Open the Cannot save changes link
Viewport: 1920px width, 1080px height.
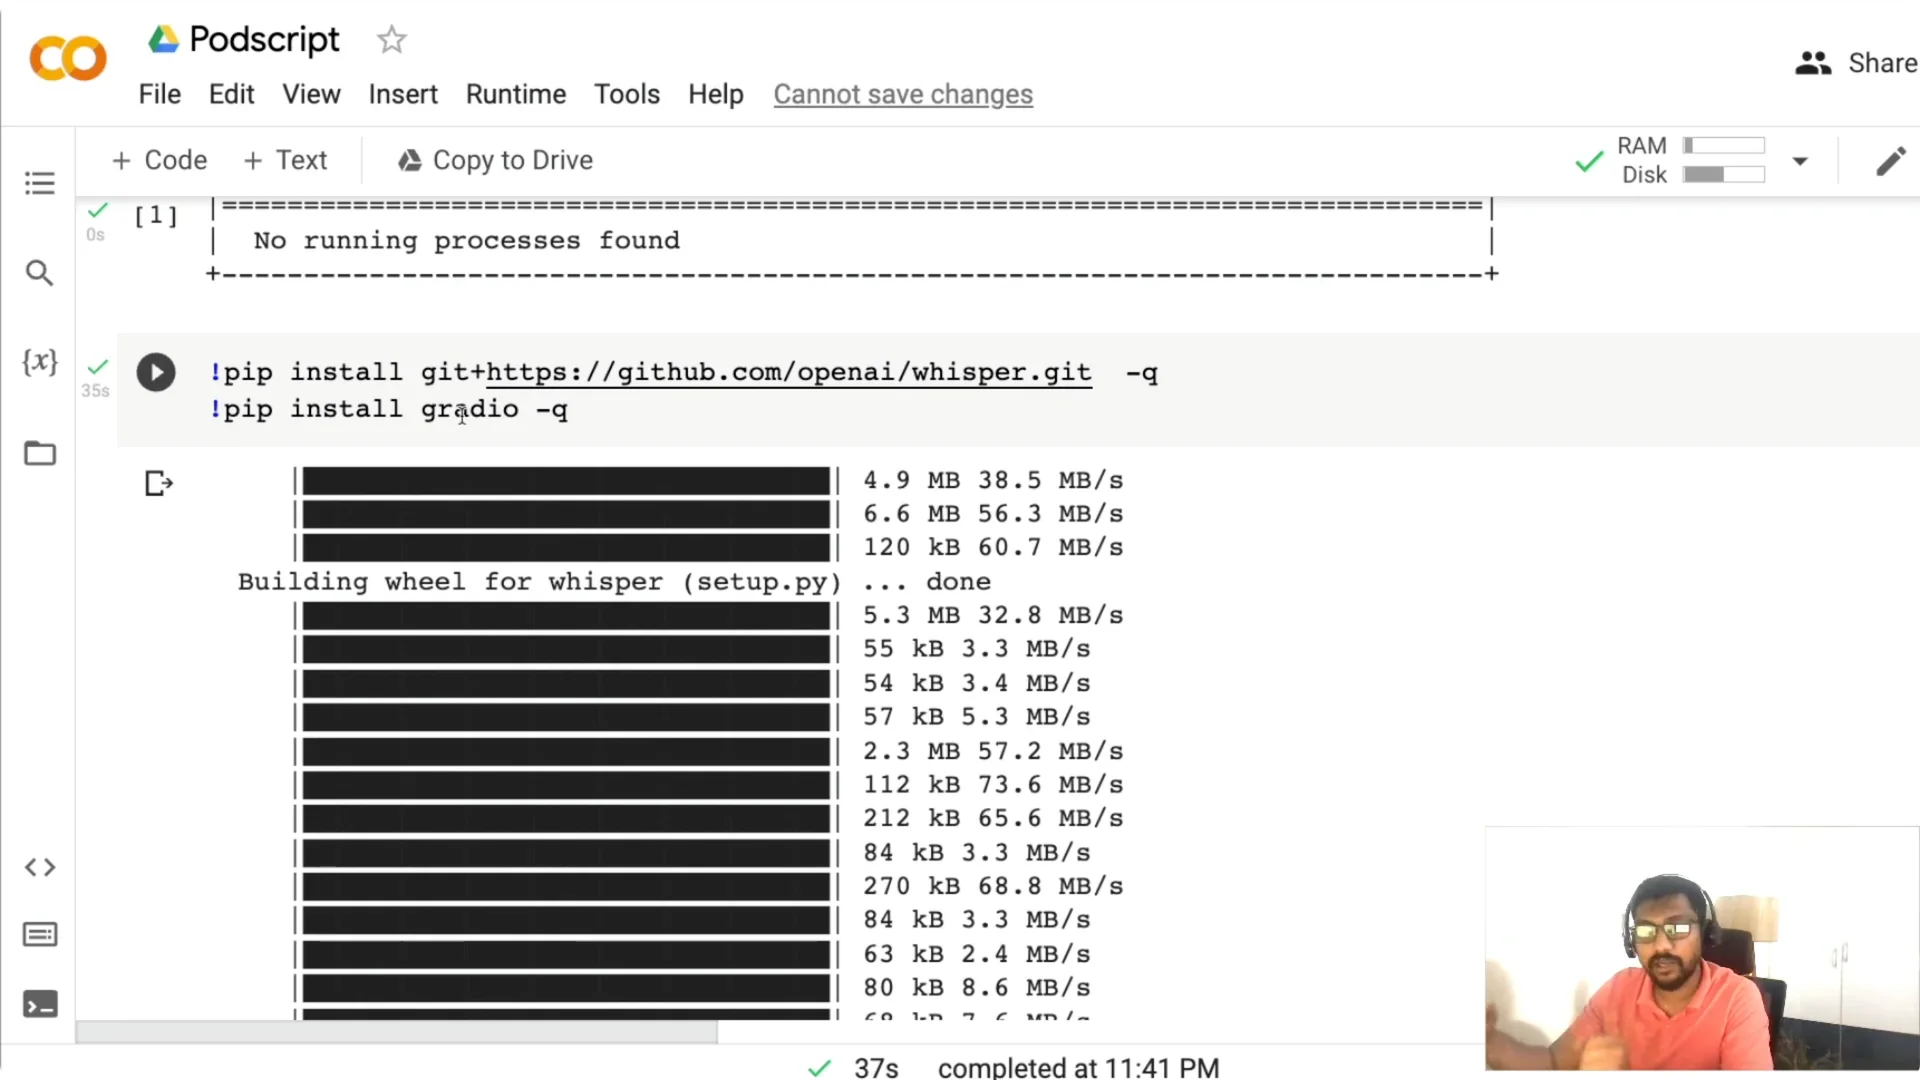[x=903, y=94]
